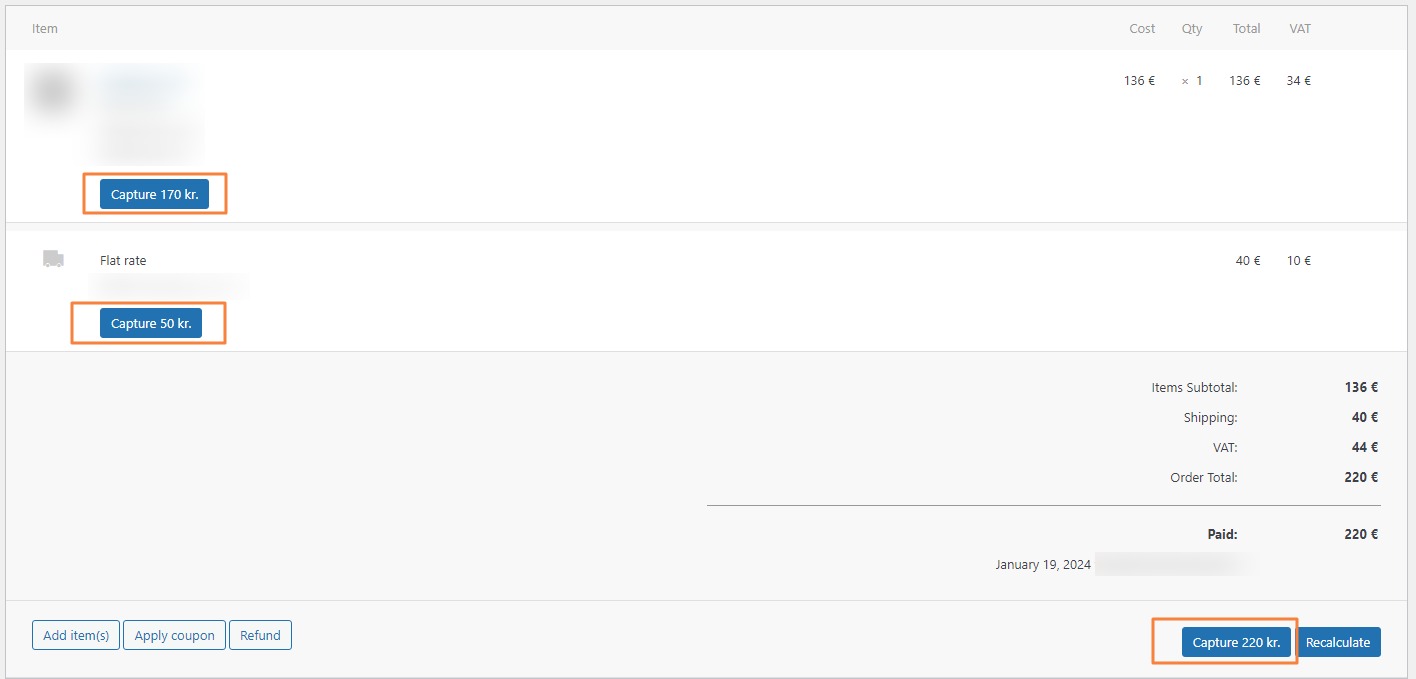This screenshot has width=1416, height=679.
Task: Recalculate the order totals
Action: [x=1338, y=642]
